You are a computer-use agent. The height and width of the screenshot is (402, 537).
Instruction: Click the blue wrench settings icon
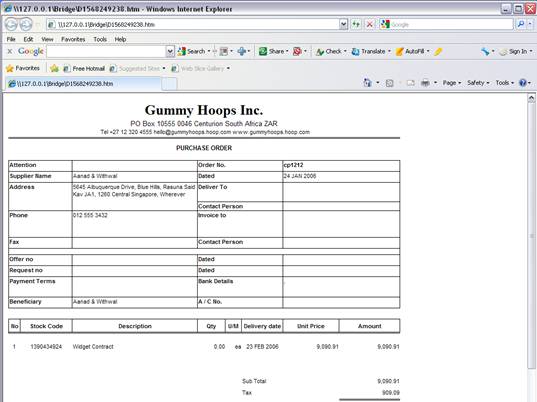tap(485, 51)
